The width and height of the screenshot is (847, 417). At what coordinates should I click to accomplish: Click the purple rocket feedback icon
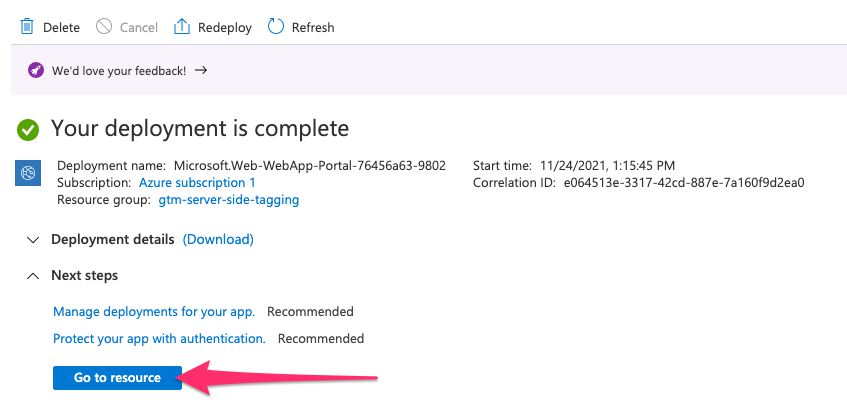tap(36, 70)
